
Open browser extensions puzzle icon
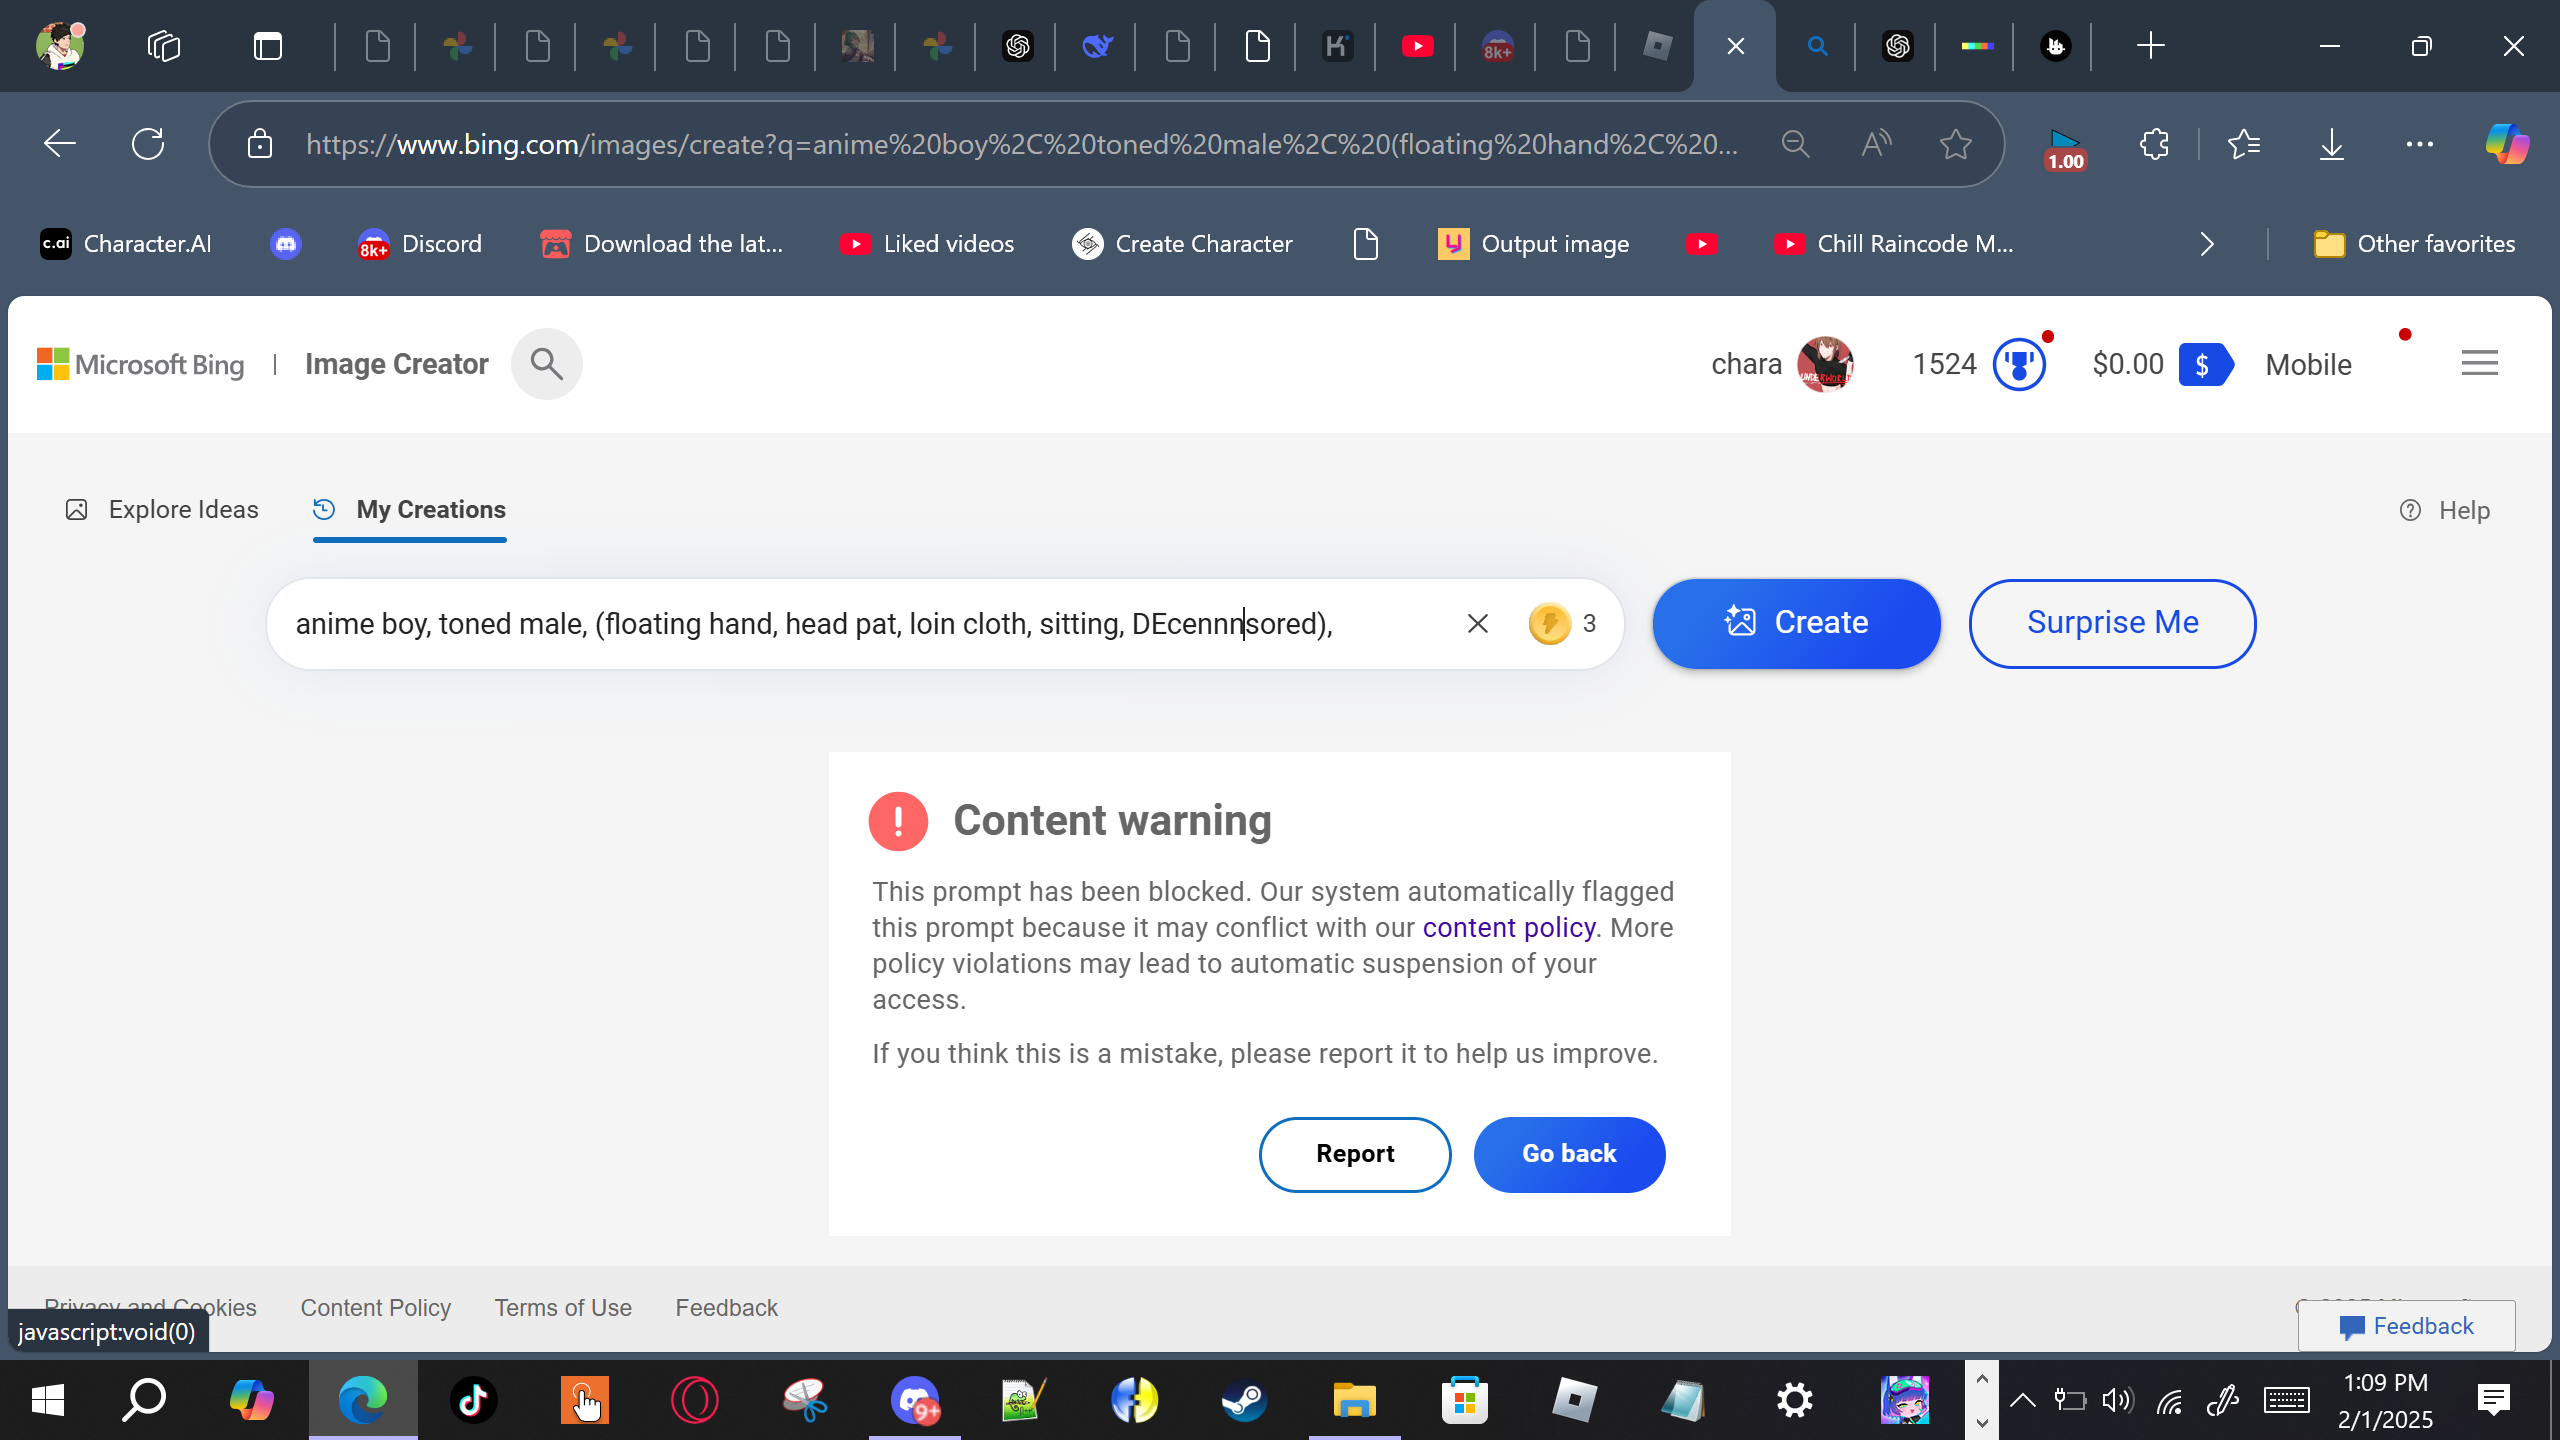2155,144
